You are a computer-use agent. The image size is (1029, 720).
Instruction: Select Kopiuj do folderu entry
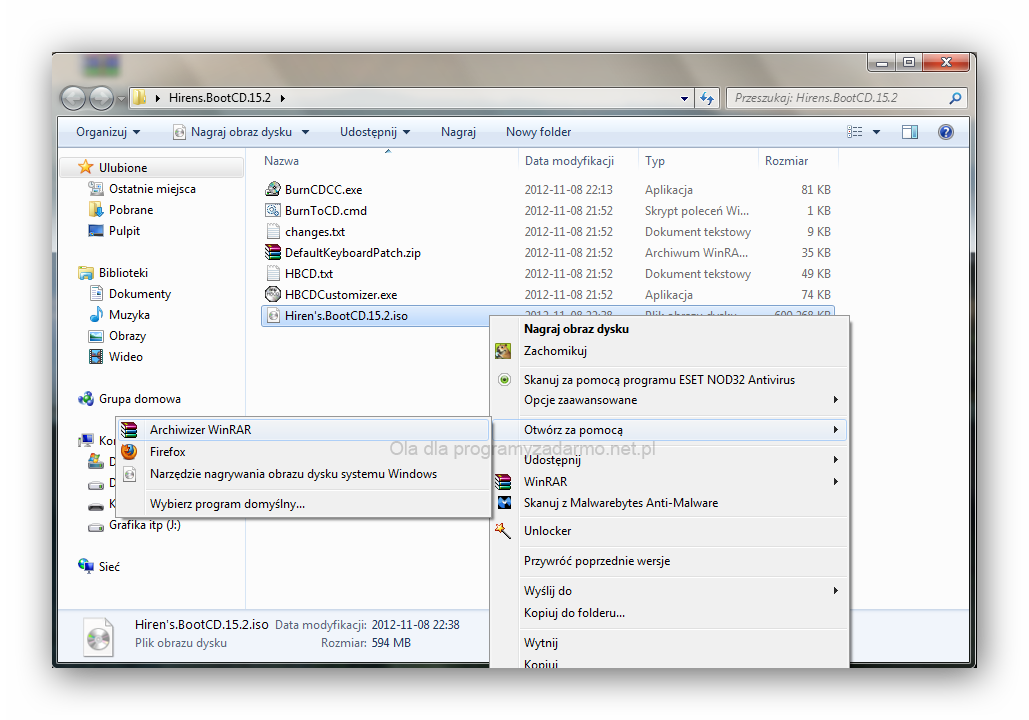(x=669, y=613)
